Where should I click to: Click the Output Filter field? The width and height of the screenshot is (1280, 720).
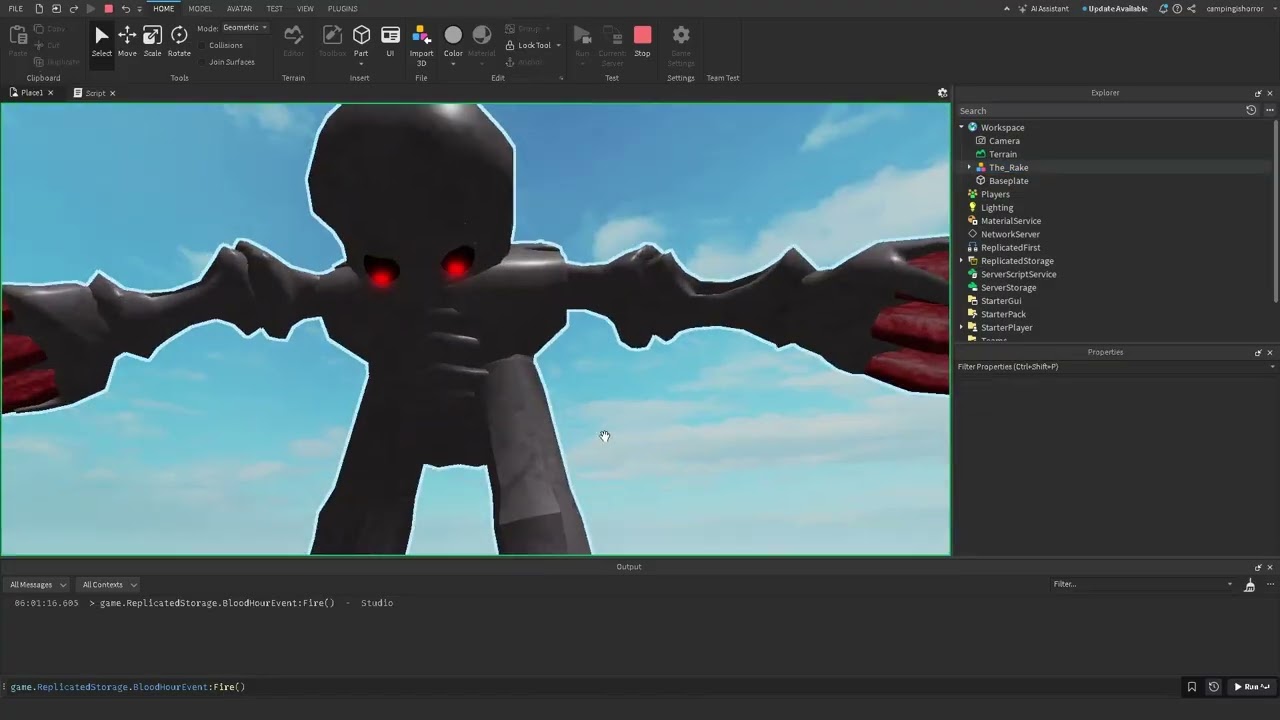pos(1143,584)
